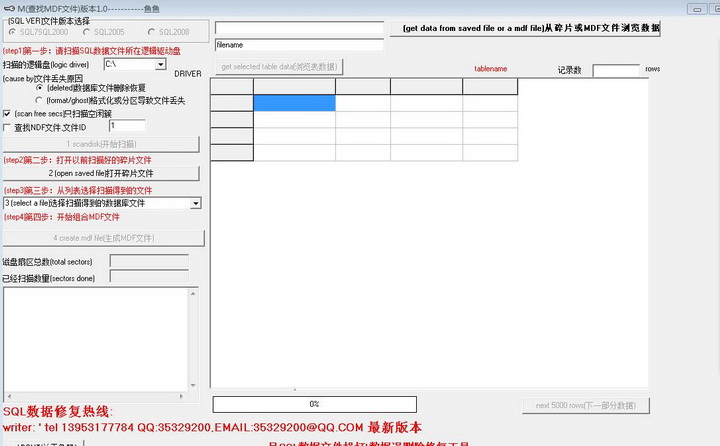Choose deleted database file recovery option
The height and width of the screenshot is (446, 720).
(x=39, y=88)
